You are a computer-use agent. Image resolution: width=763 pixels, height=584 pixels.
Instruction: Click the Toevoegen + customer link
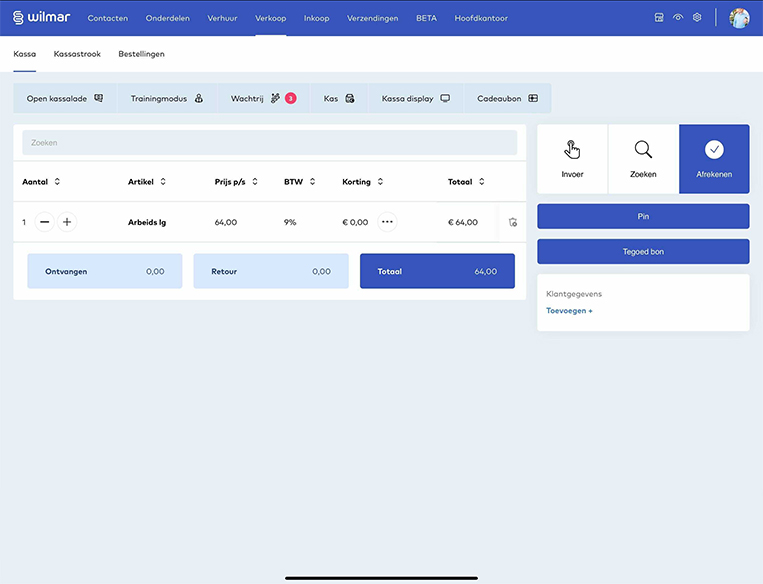pos(569,311)
